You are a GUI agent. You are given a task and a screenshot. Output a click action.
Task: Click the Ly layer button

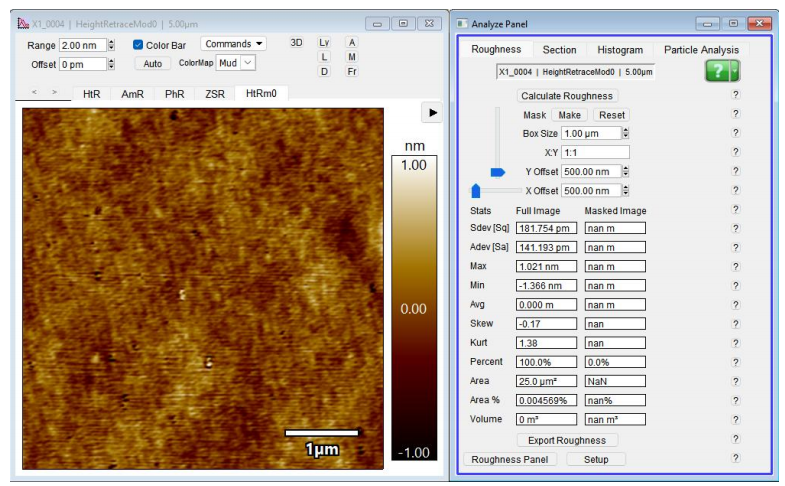pyautogui.click(x=324, y=43)
